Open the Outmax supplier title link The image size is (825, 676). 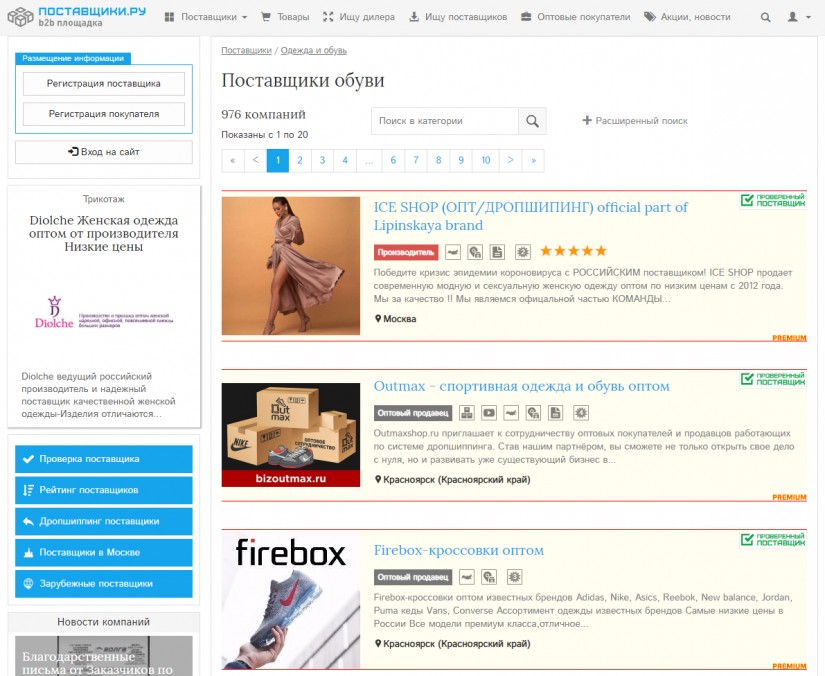pos(521,386)
